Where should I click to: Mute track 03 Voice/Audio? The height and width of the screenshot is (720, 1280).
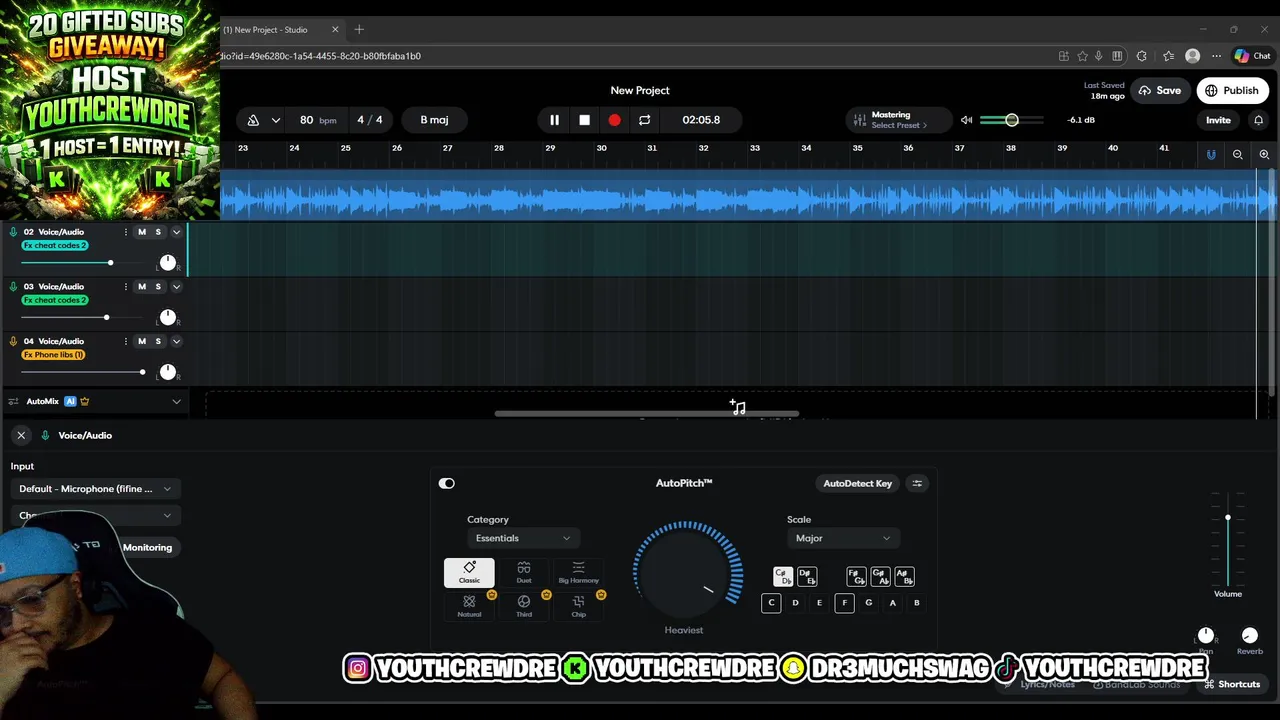141,287
